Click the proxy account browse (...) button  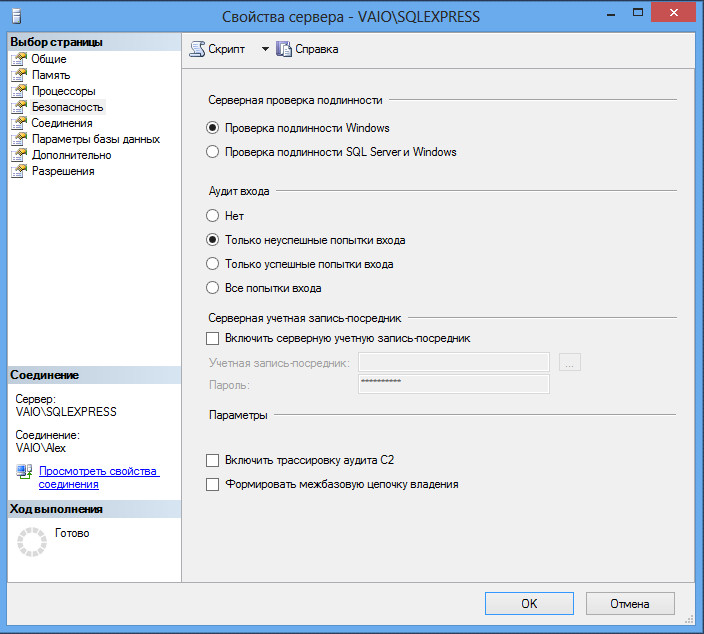[570, 362]
